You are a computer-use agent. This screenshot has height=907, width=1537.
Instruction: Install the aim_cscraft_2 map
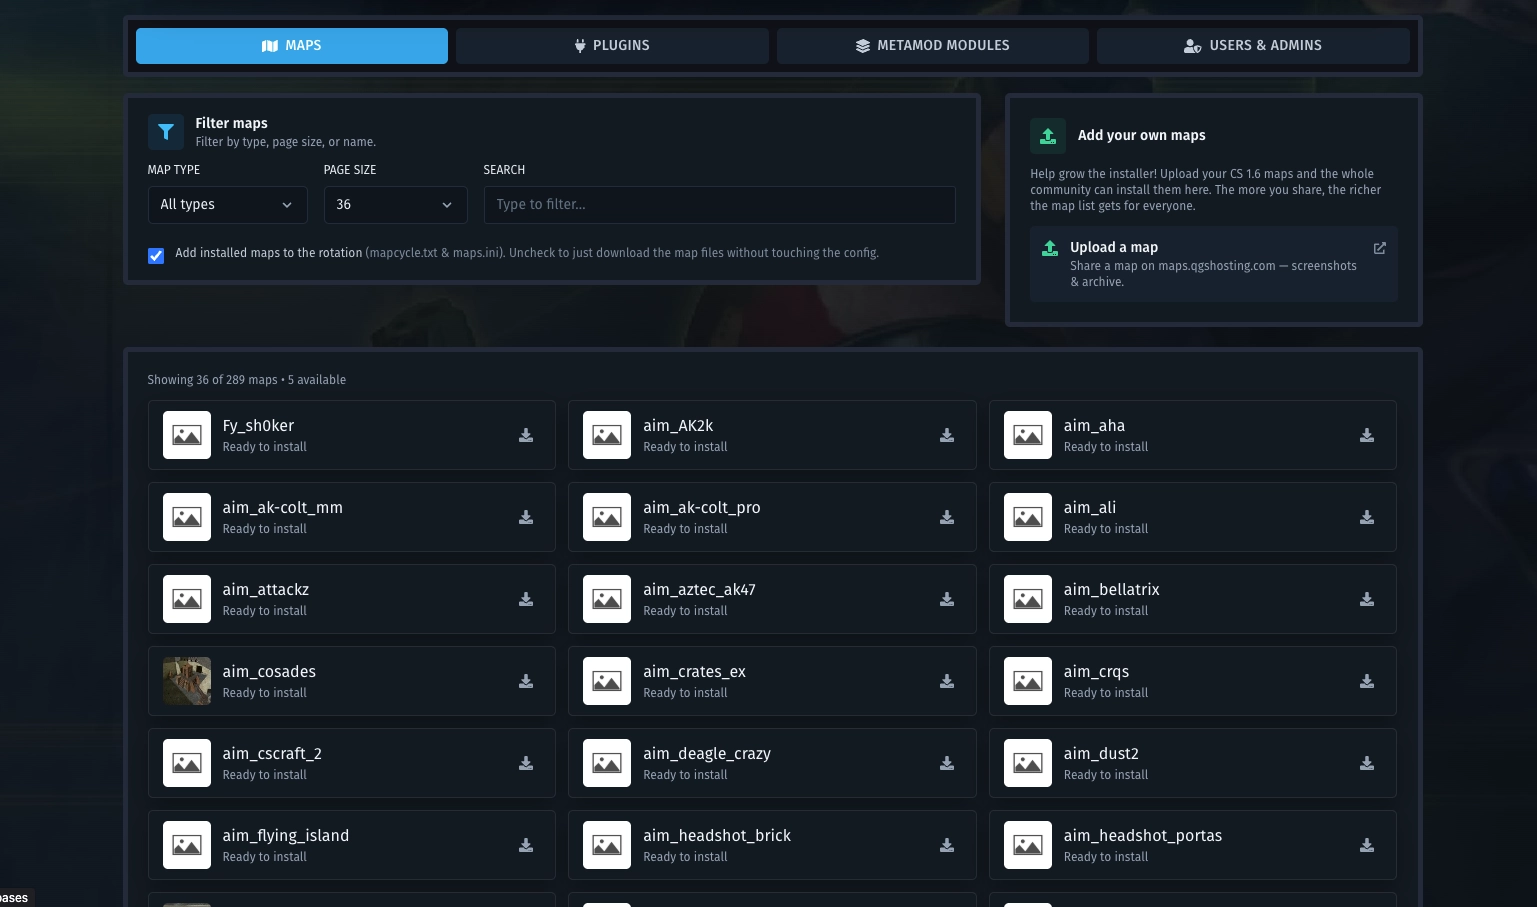[x=526, y=763]
